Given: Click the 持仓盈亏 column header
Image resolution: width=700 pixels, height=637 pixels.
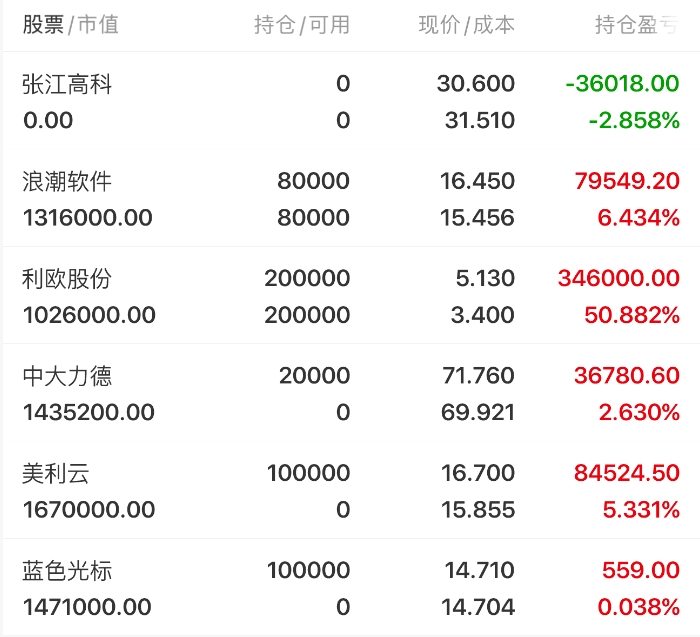Looking at the screenshot, I should coord(637,25).
